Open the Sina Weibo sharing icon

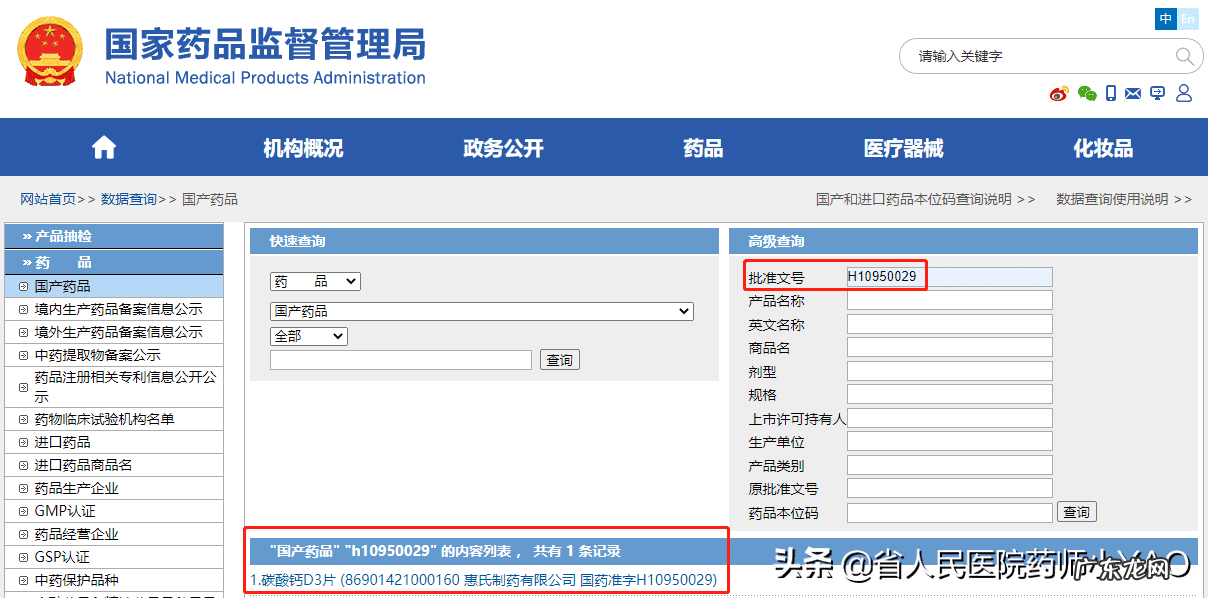tap(1059, 93)
